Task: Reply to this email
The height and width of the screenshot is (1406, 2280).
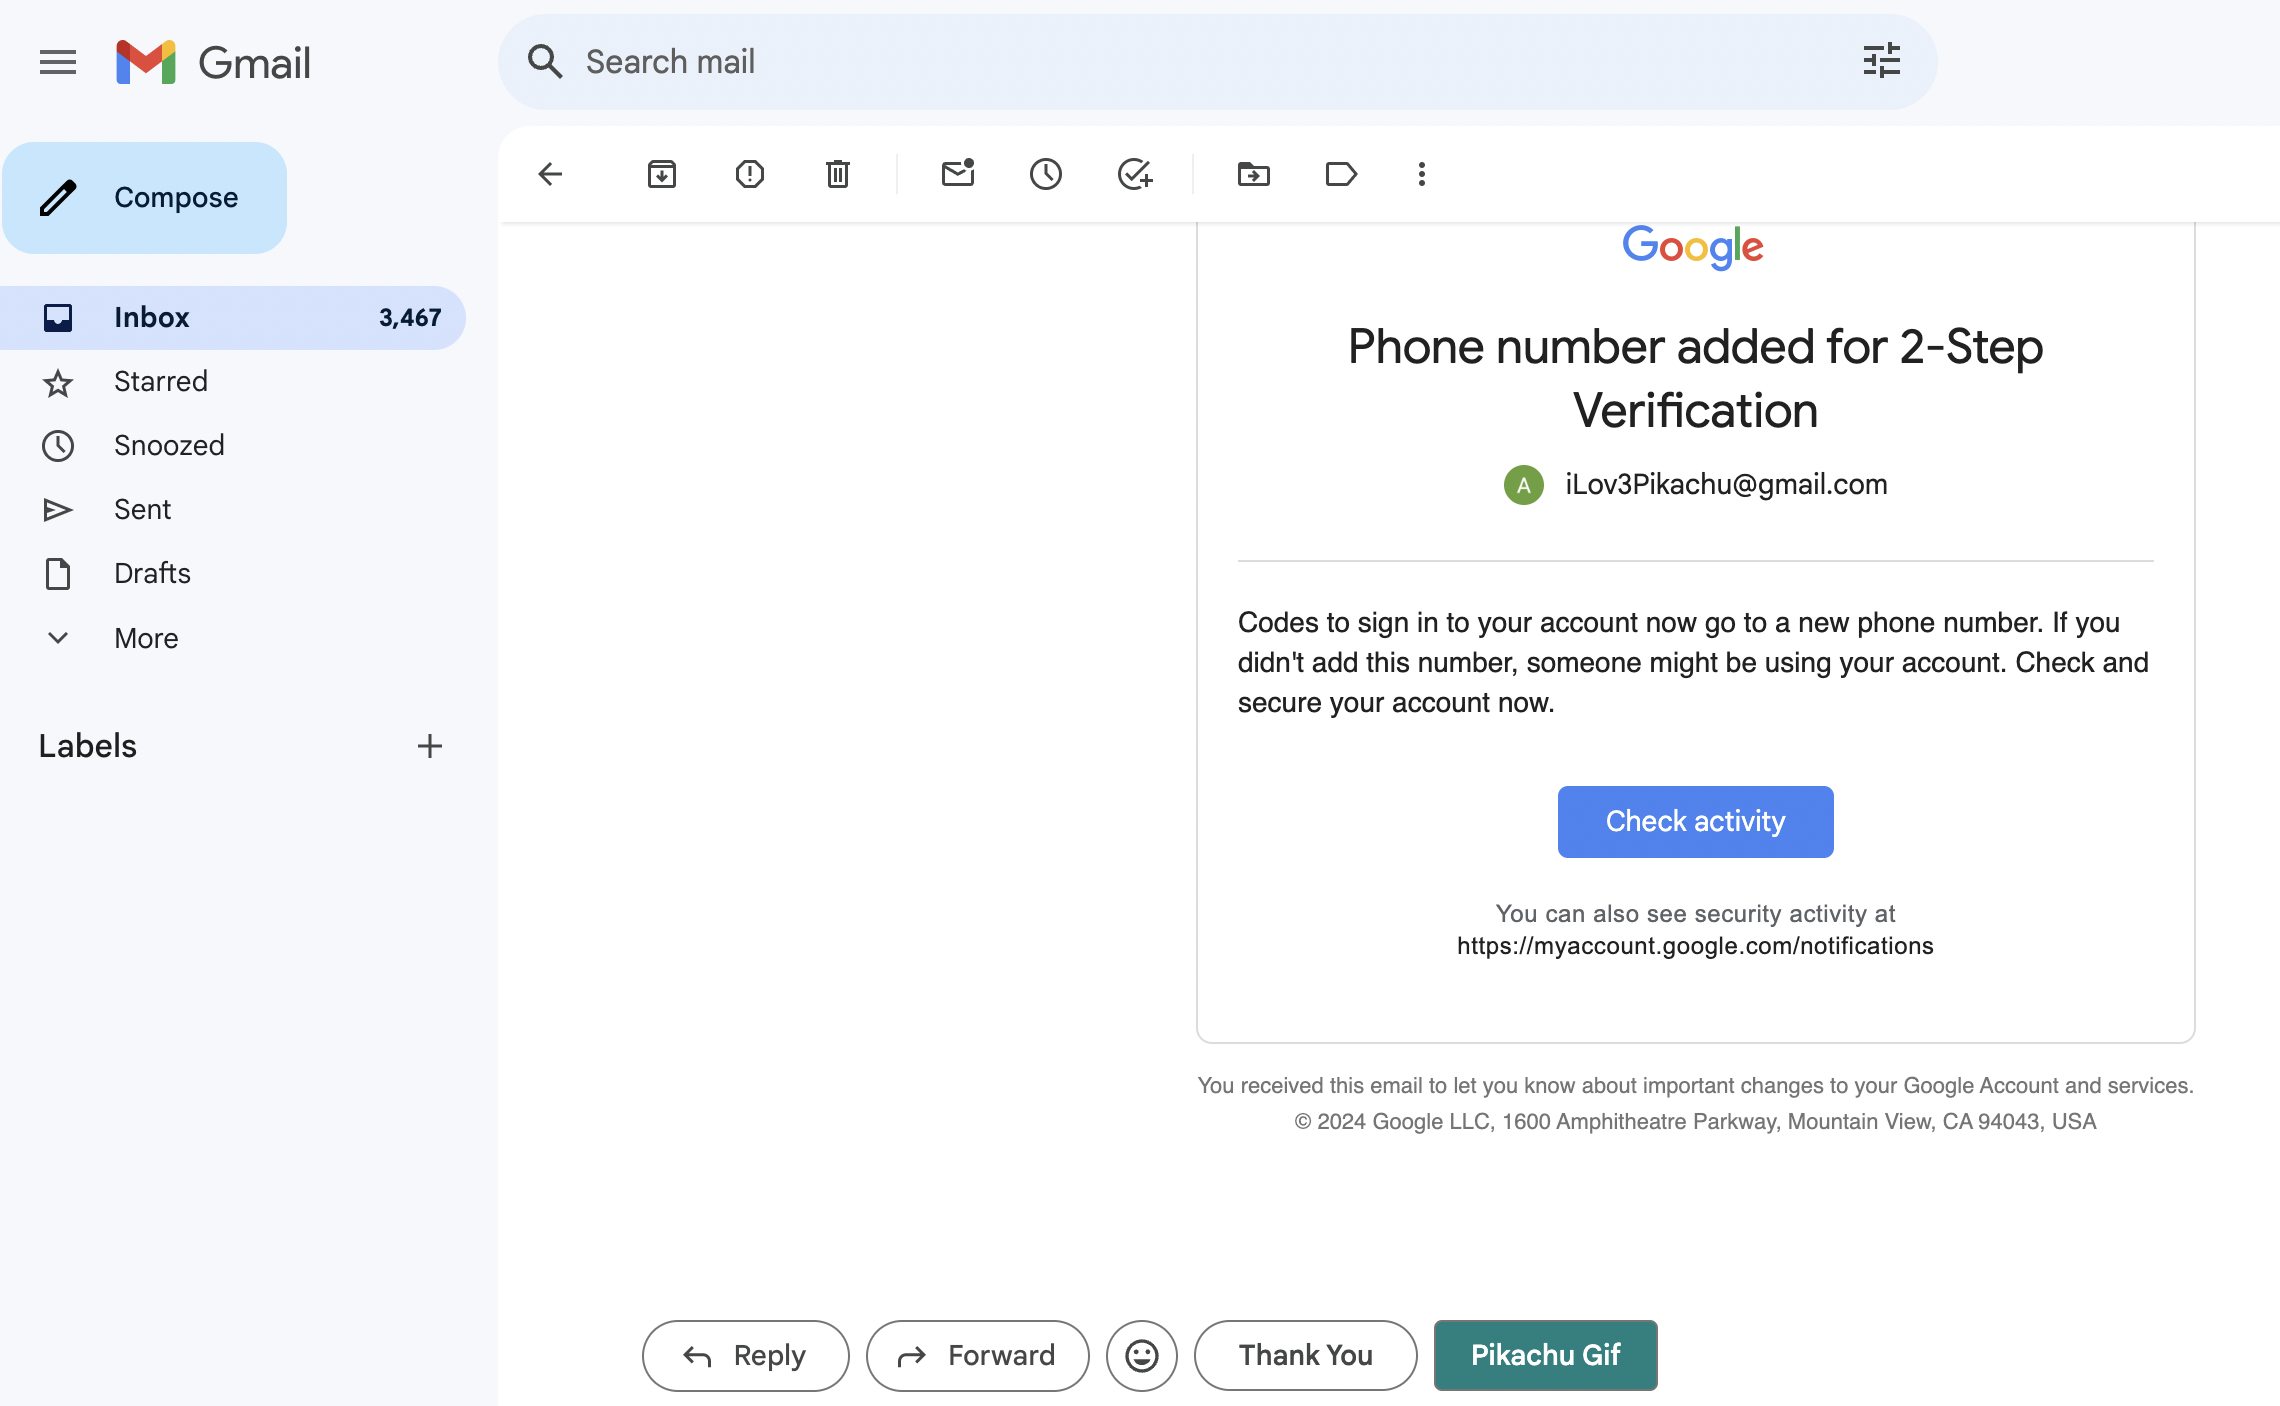Action: 745,1355
